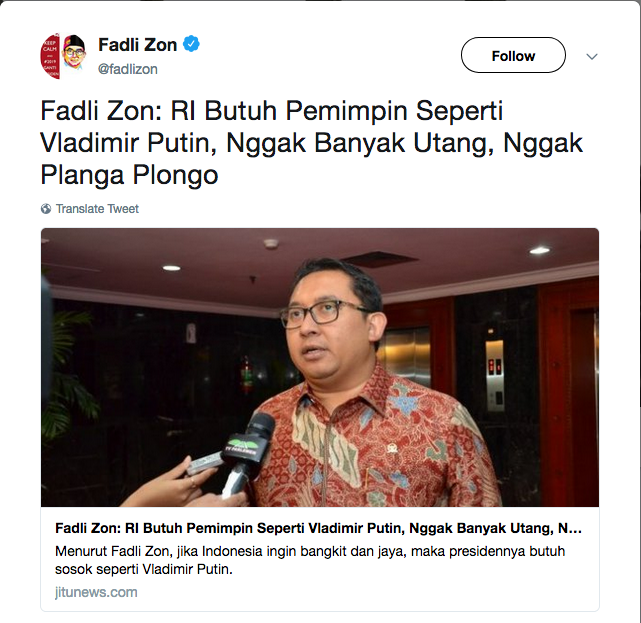Follow the @fadlizon account
This screenshot has width=641, height=623.
[513, 55]
